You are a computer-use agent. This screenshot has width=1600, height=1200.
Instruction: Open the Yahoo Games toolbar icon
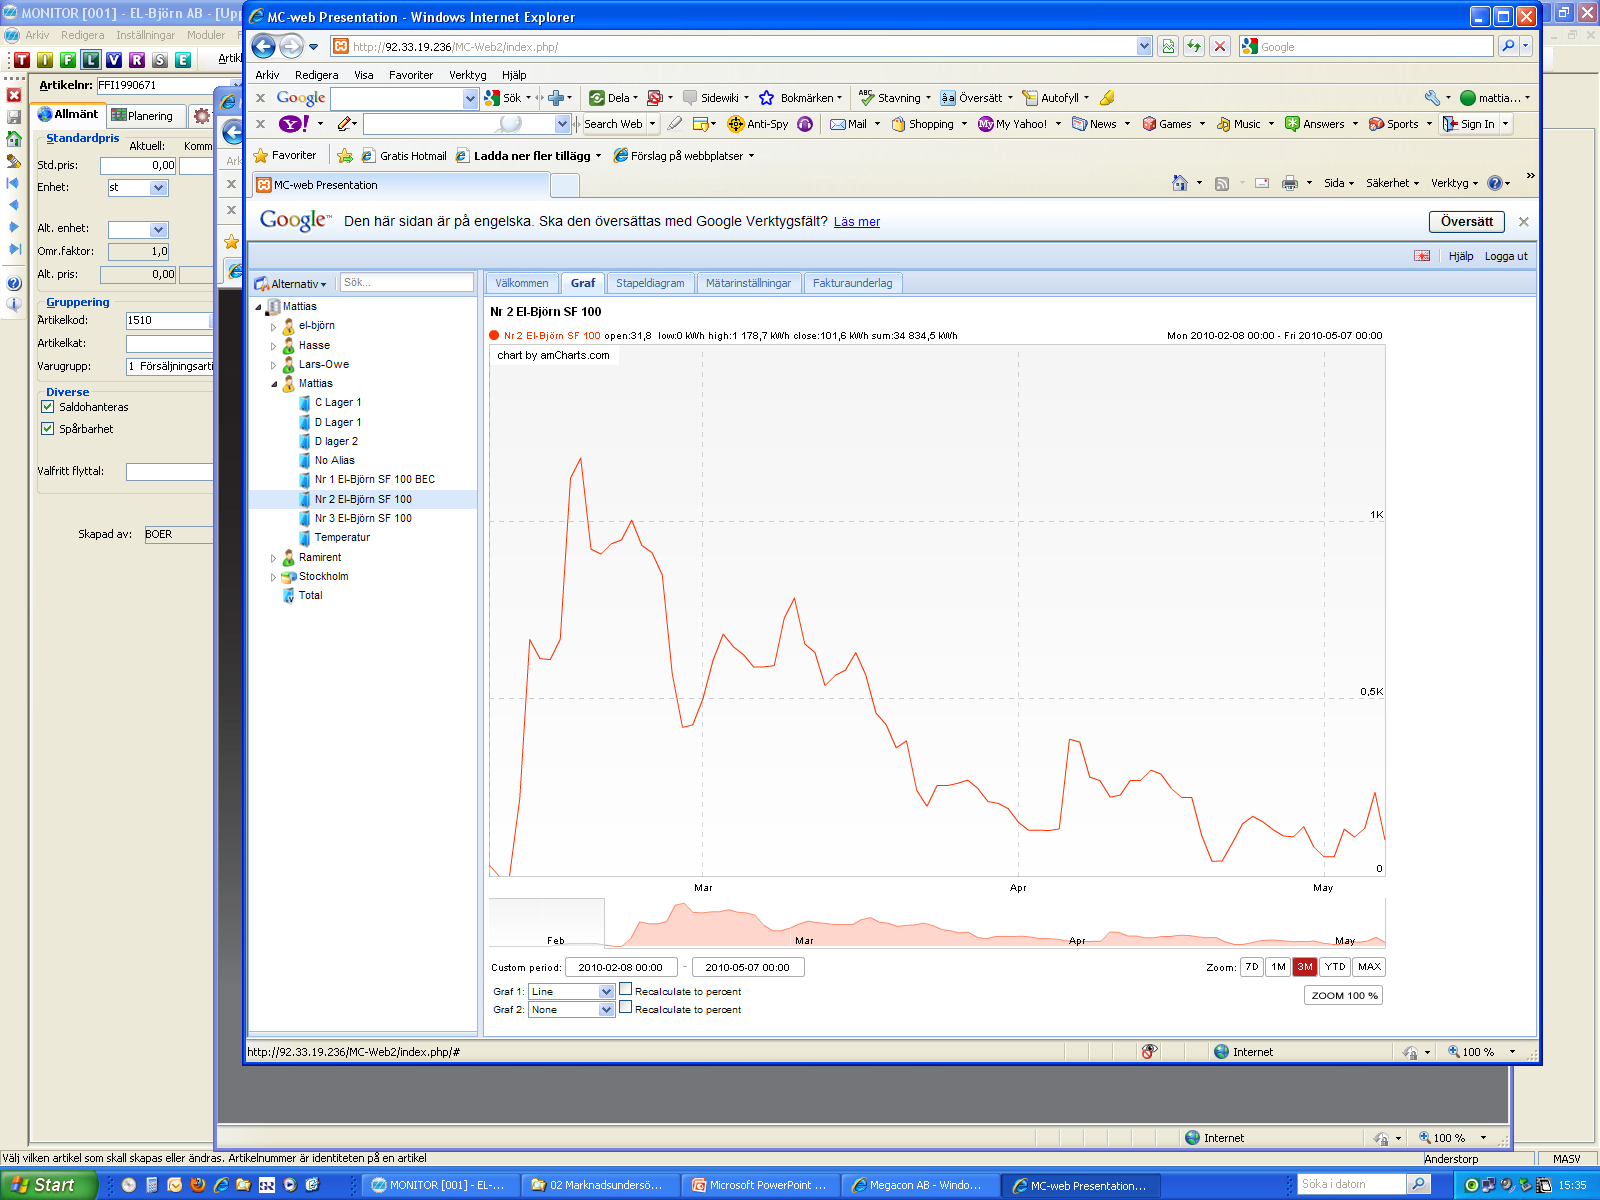tap(1150, 124)
